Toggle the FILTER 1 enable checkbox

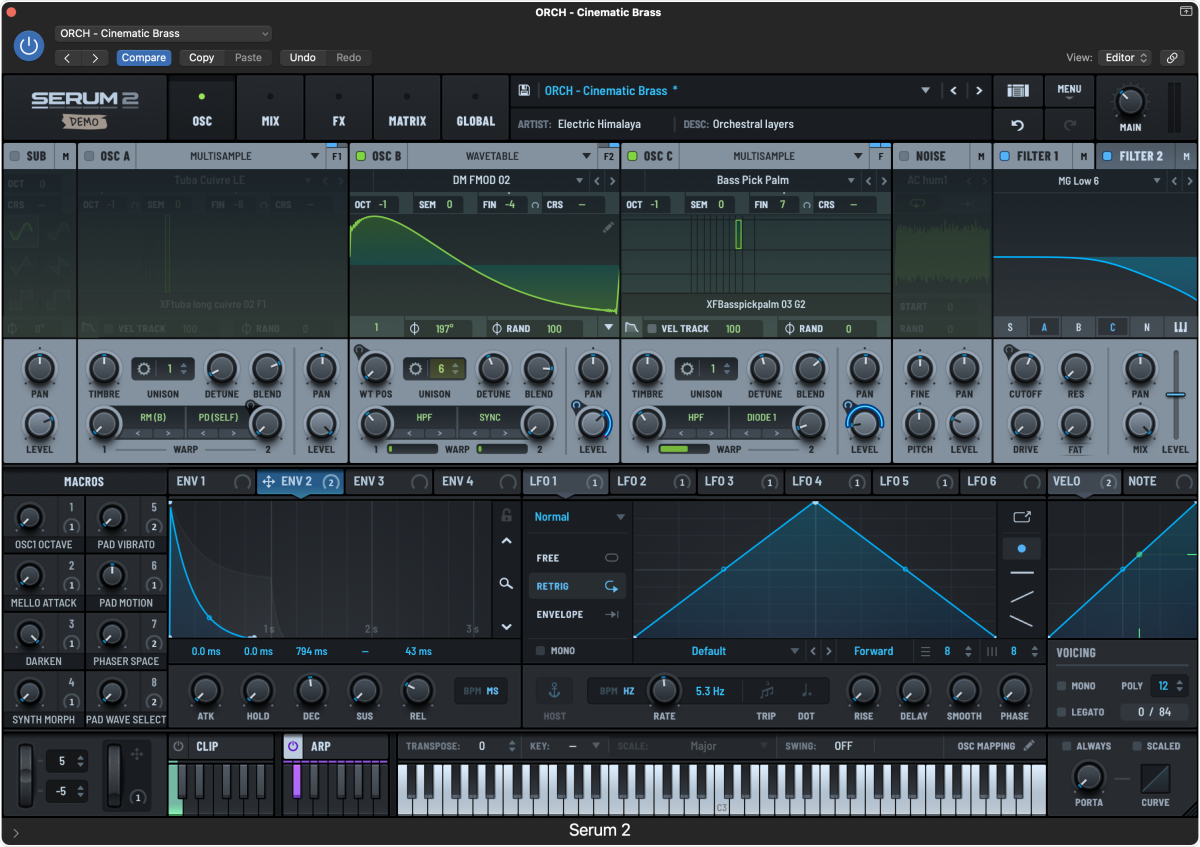tap(1005, 156)
